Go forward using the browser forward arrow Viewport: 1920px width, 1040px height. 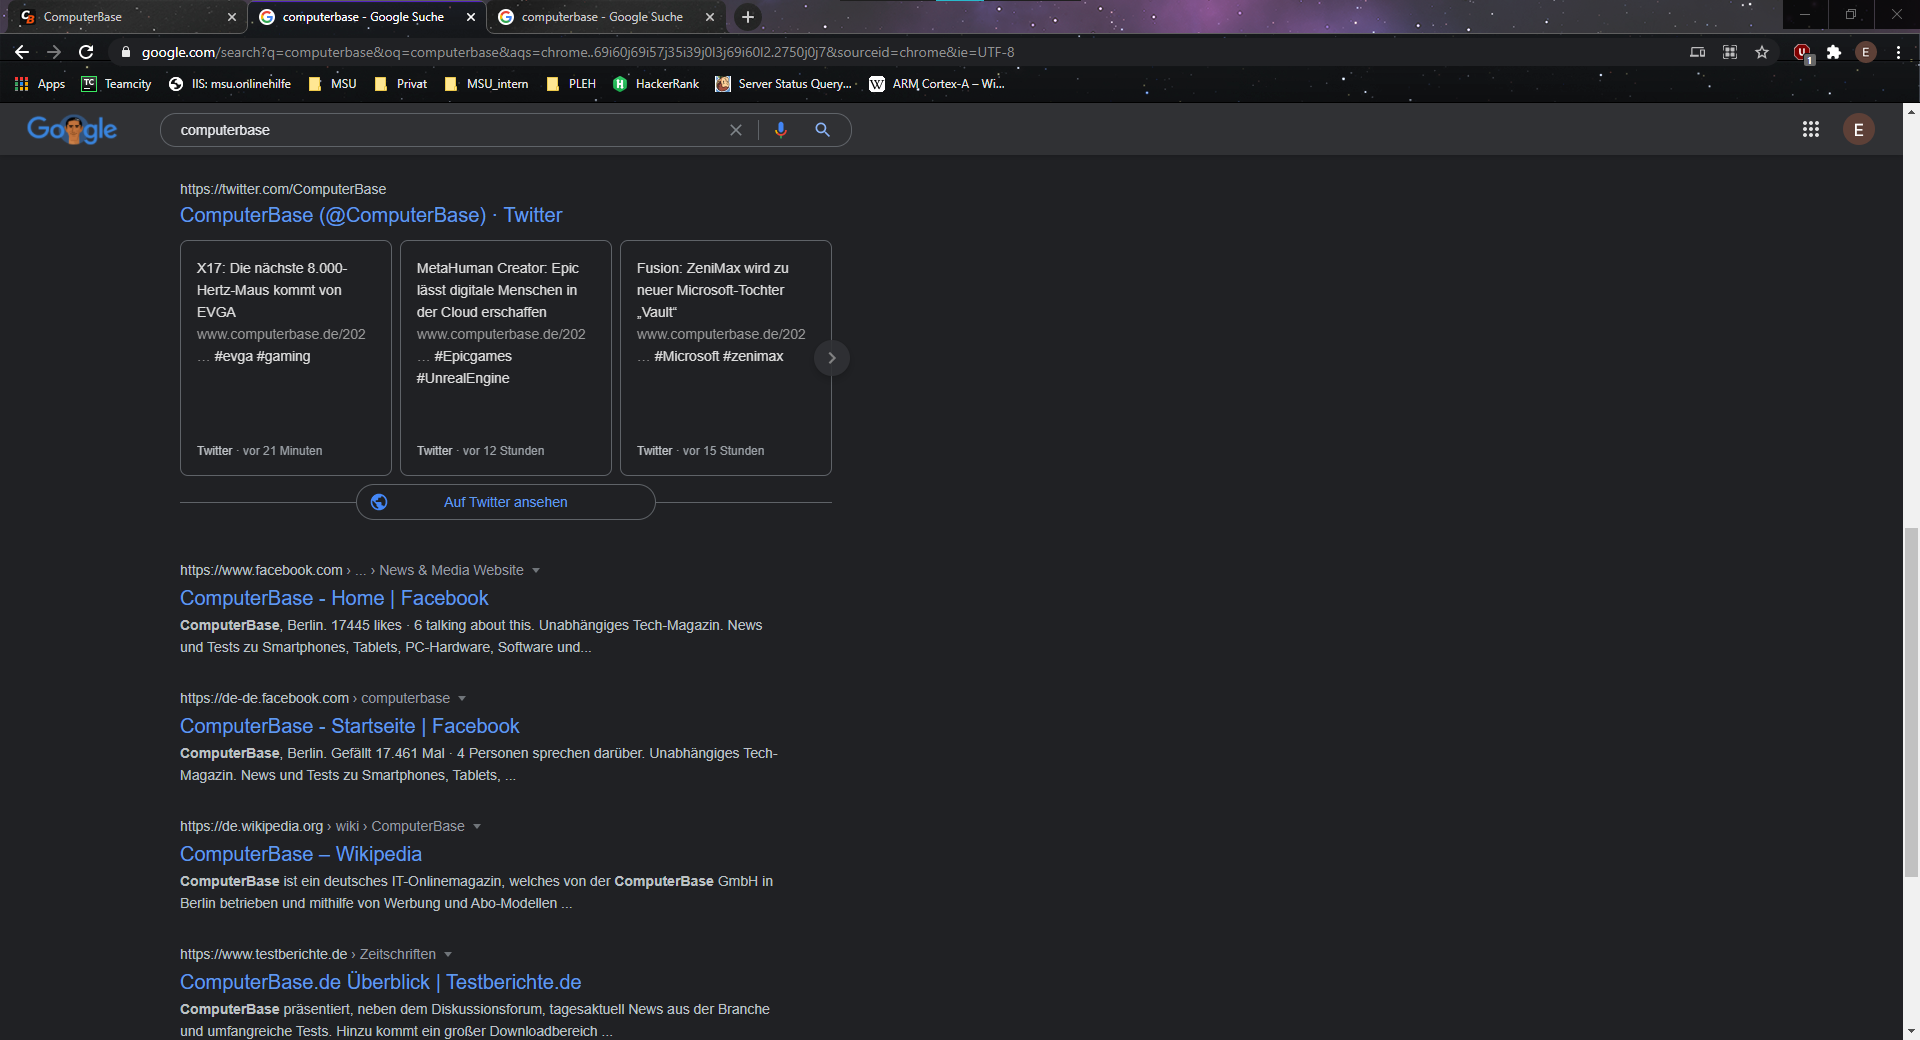coord(54,52)
